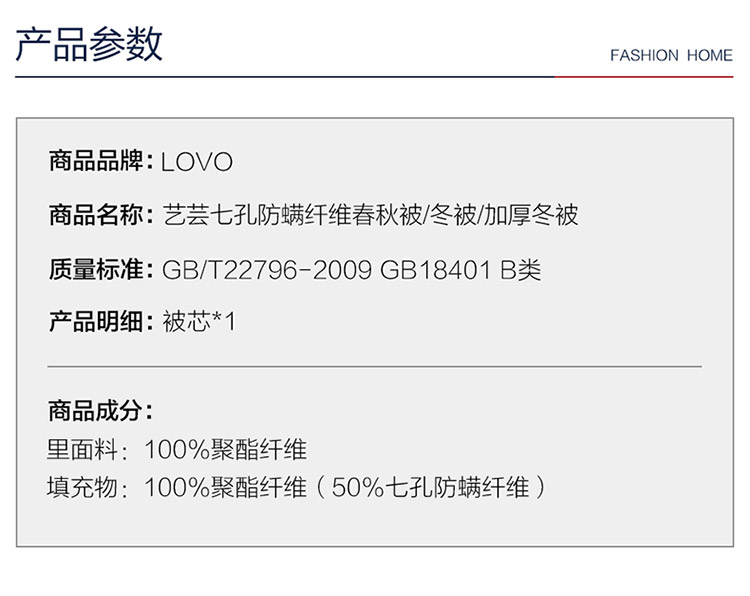
Task: Click the horizontal divider inside the gray panel
Action: (x=375, y=367)
